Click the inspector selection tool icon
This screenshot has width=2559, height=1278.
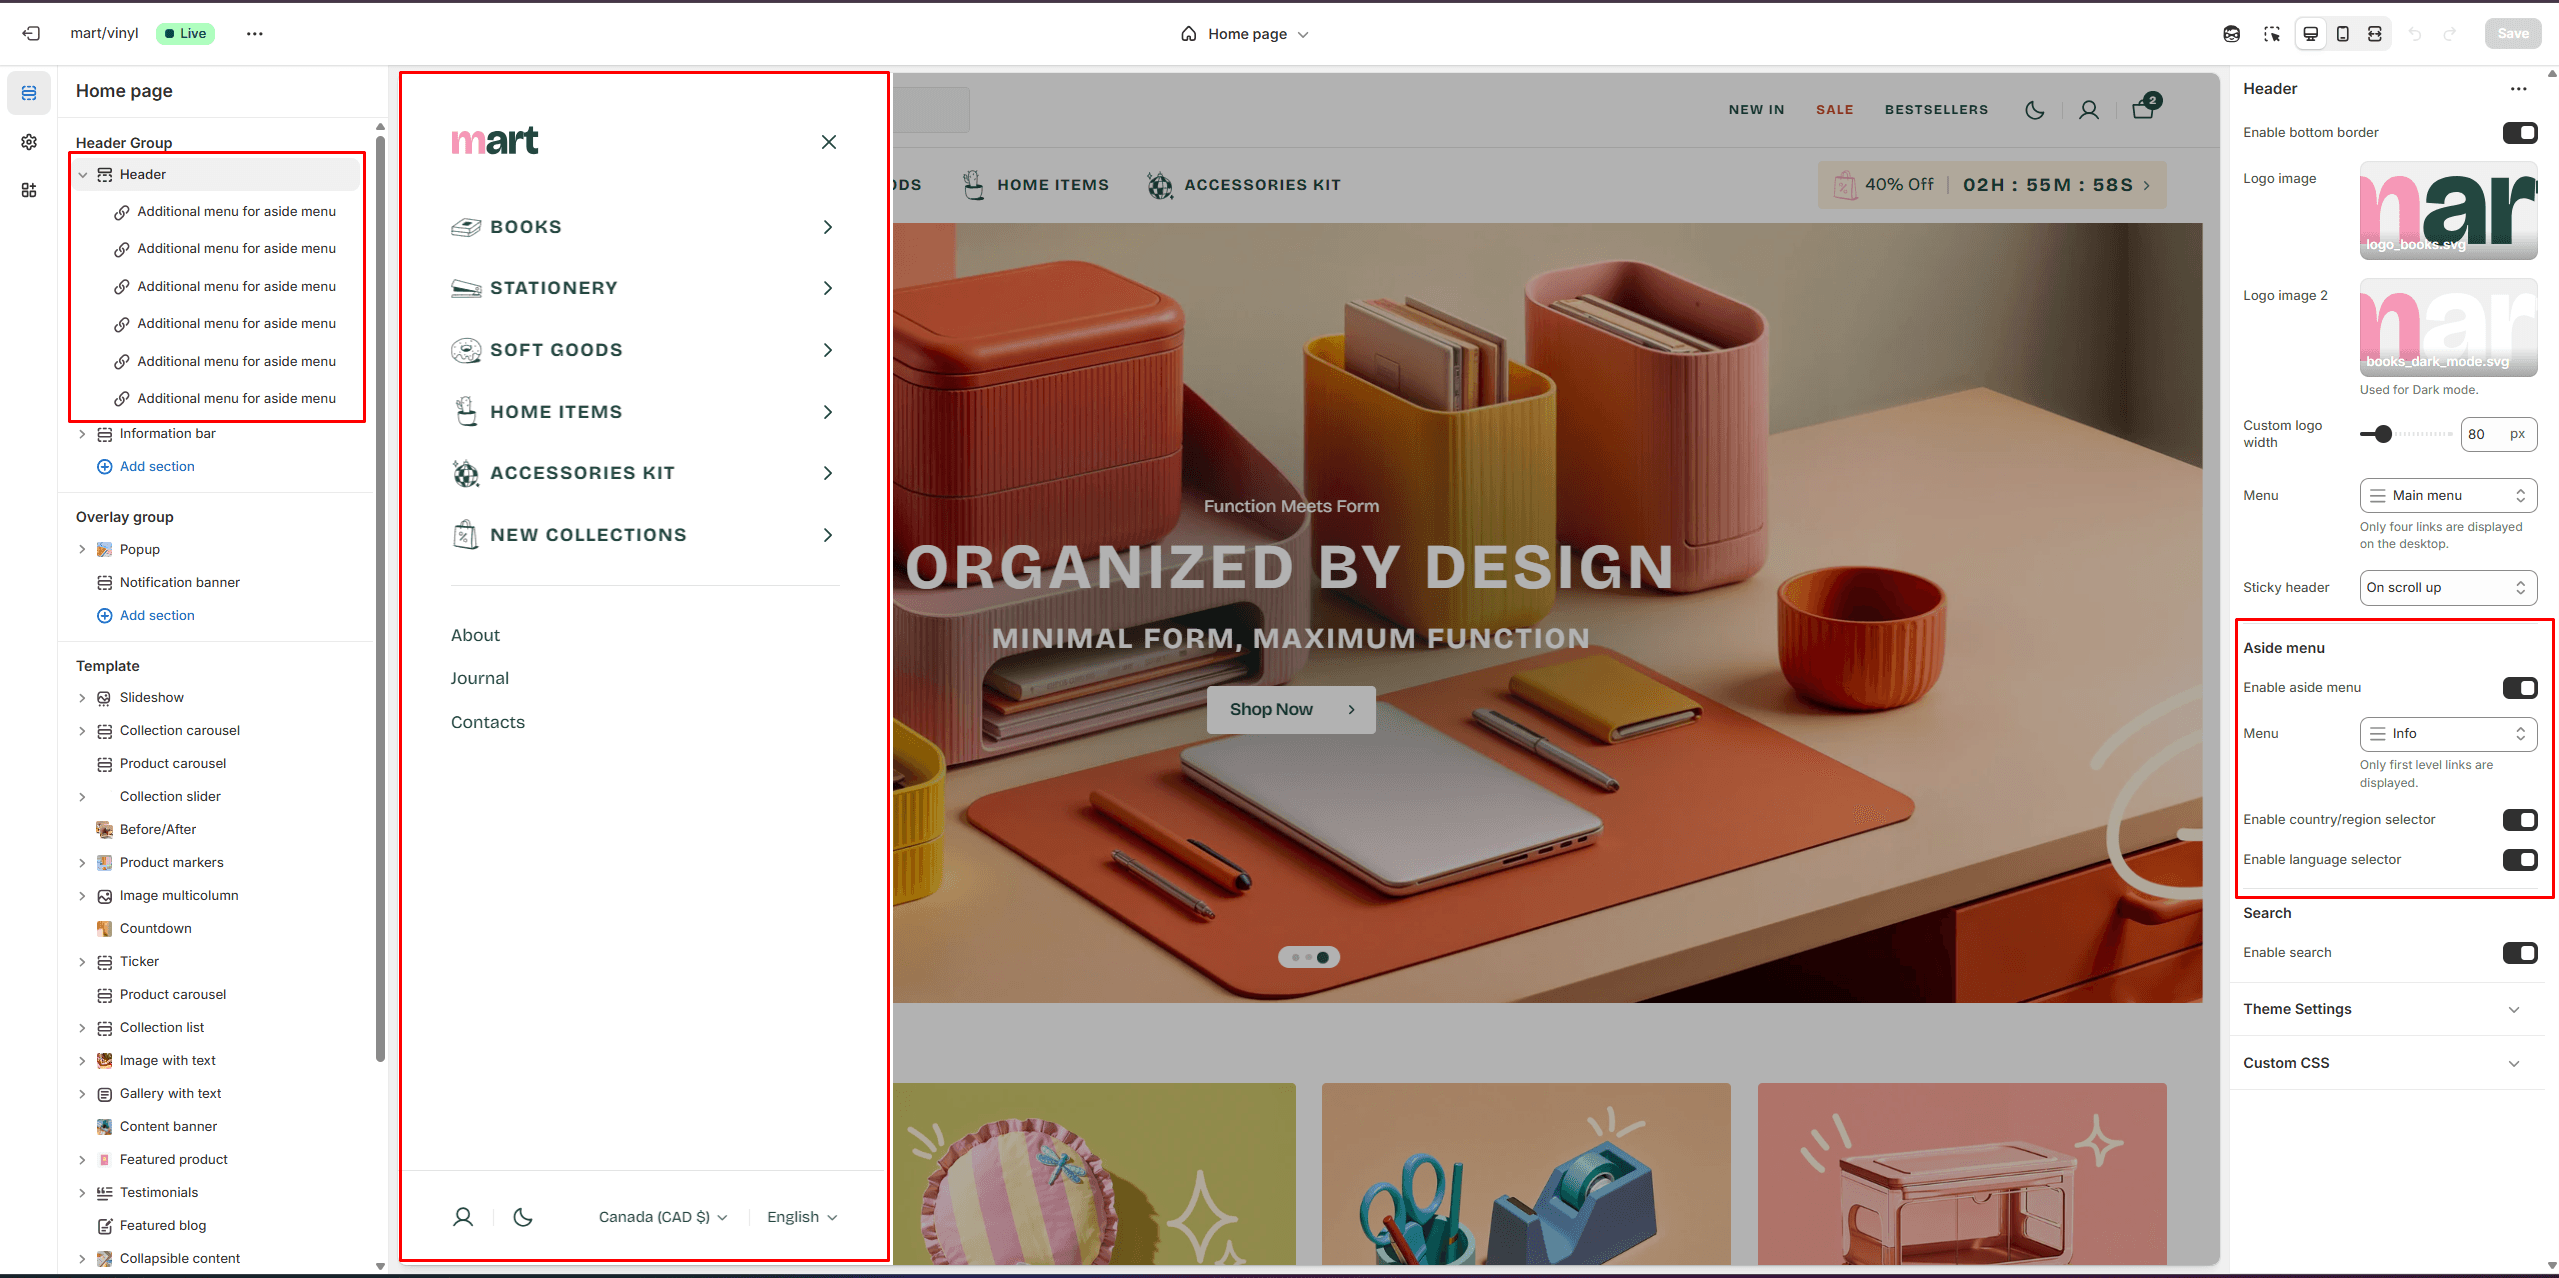tap(2271, 34)
